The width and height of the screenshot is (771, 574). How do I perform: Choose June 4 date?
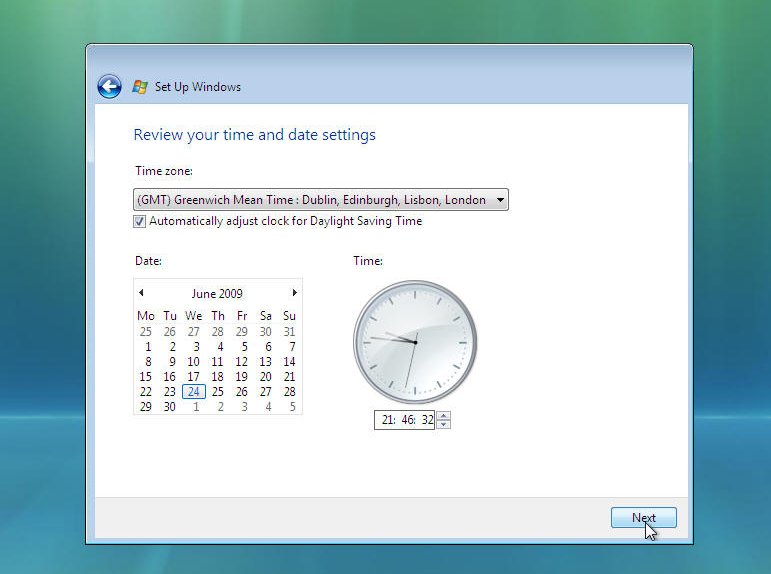click(220, 347)
